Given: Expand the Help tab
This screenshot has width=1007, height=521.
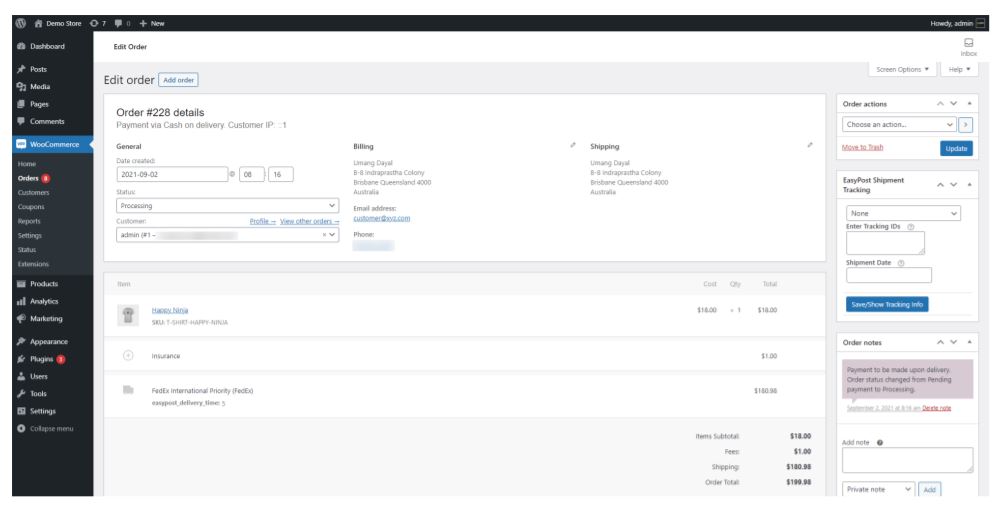Looking at the screenshot, I should click(959, 69).
